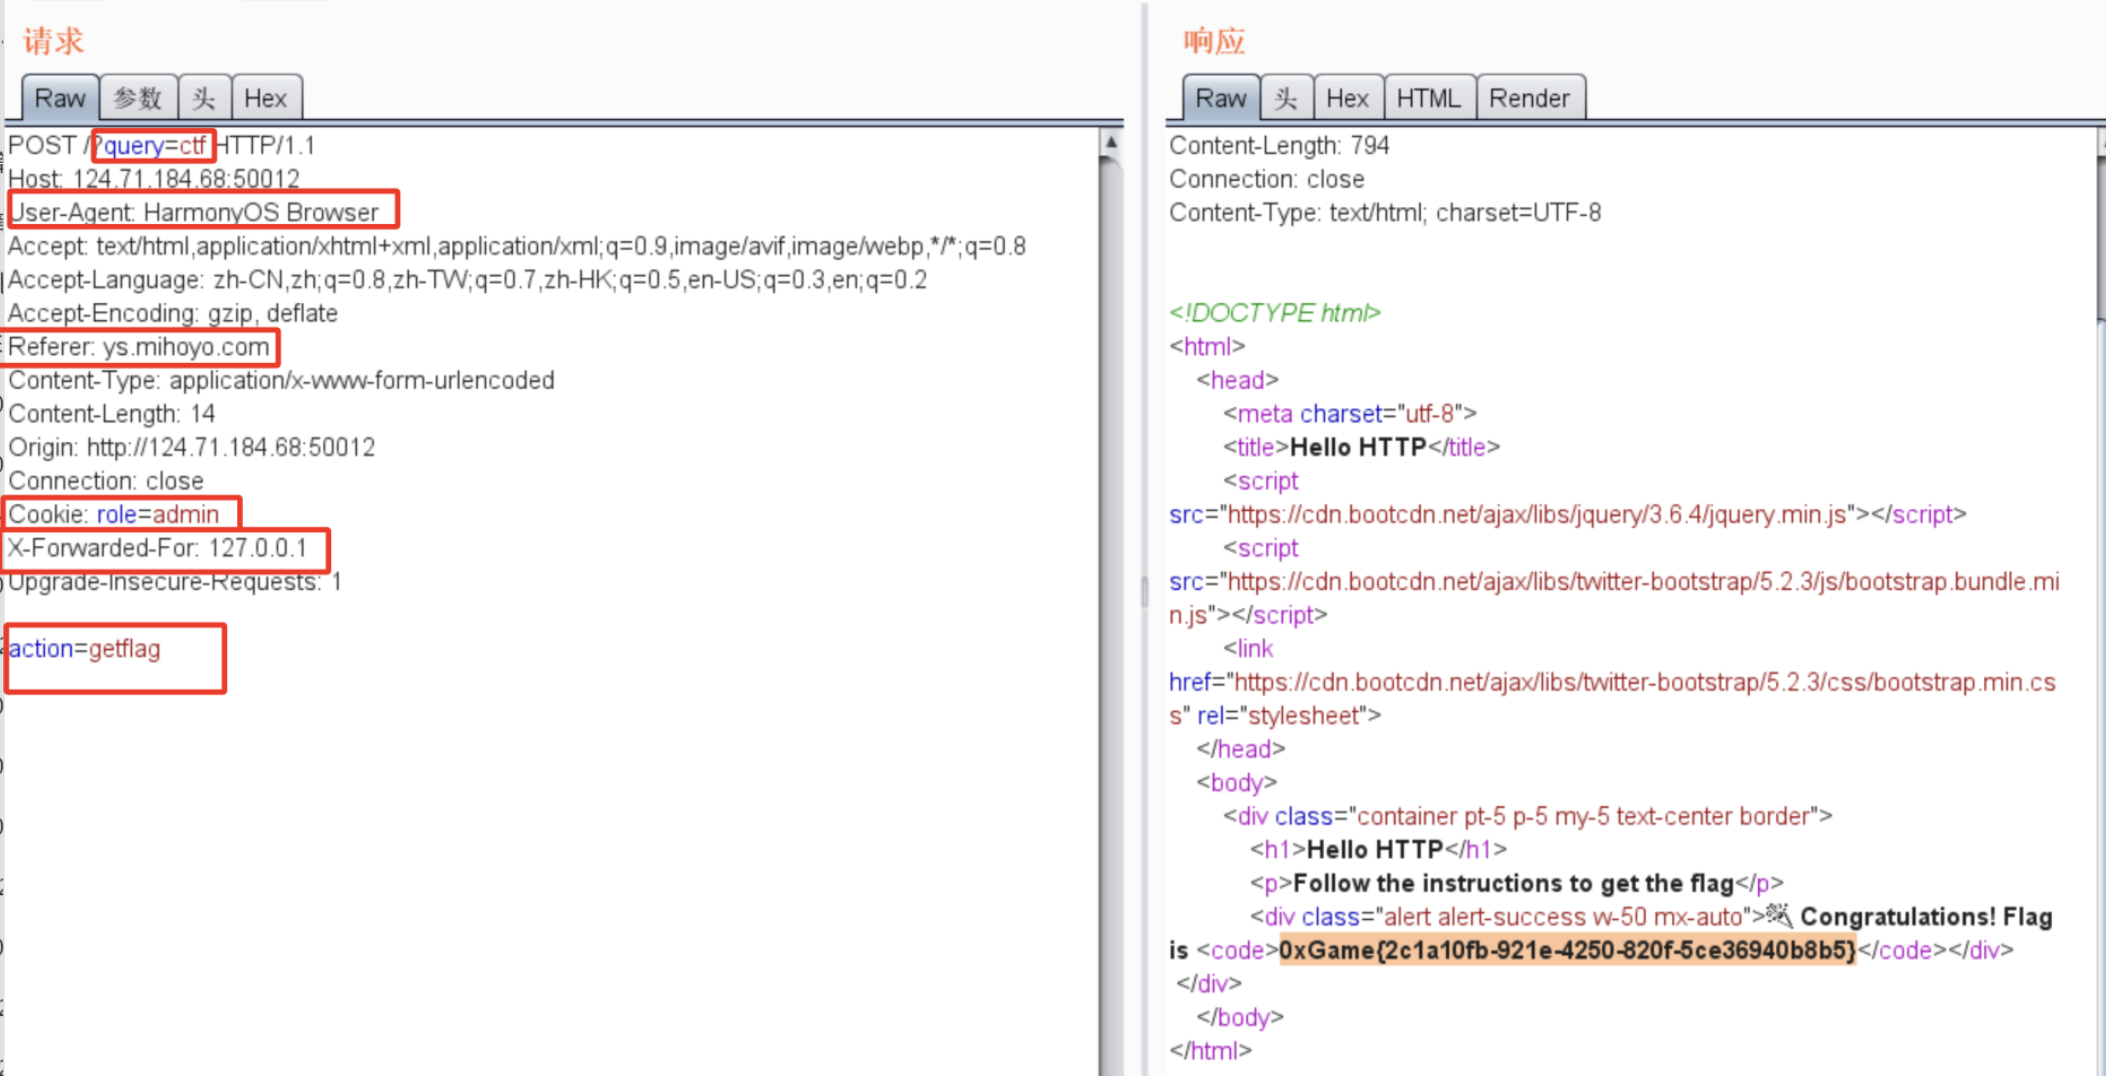
Task: Click the alert-success Congratulations line
Action: pos(1651,917)
